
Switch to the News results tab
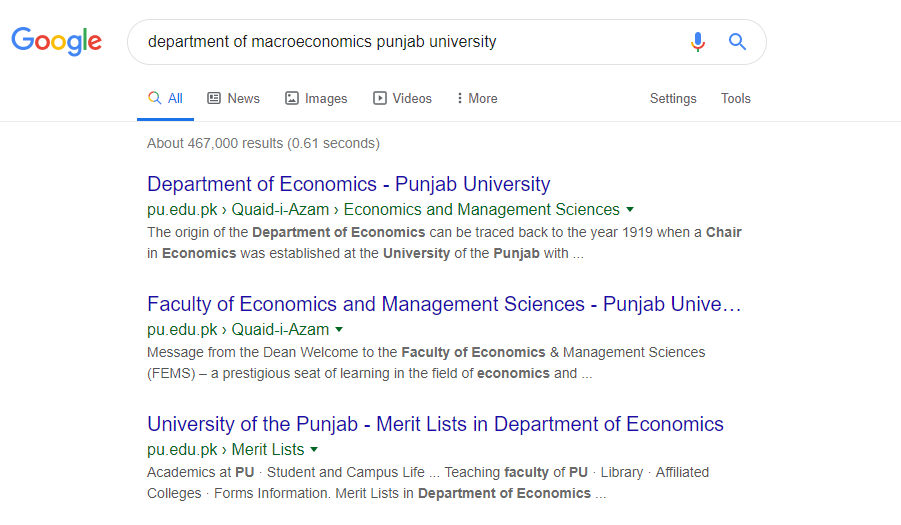pyautogui.click(x=243, y=98)
